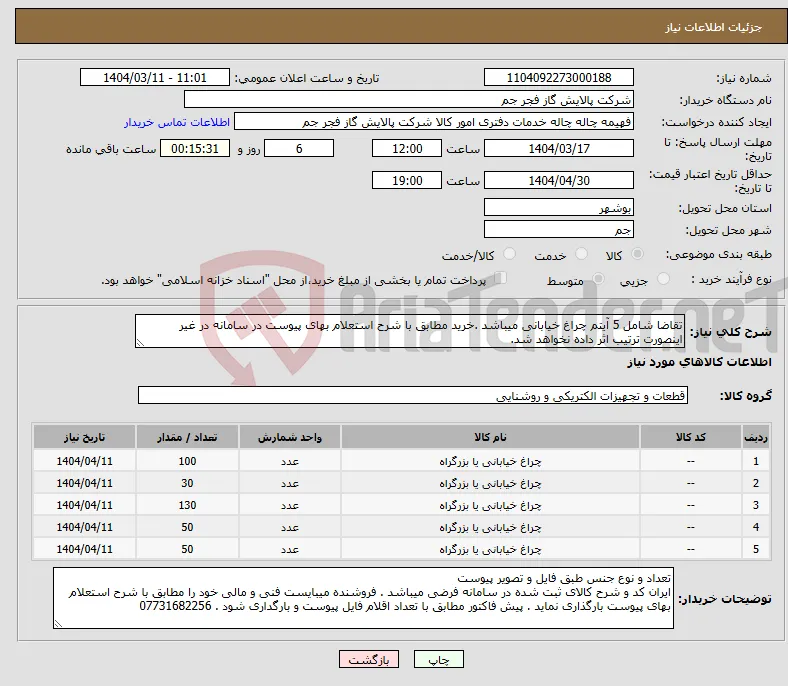Click need date 1404/04/11 in row 2
Screen dimensions: 788x686
[x=84, y=483]
